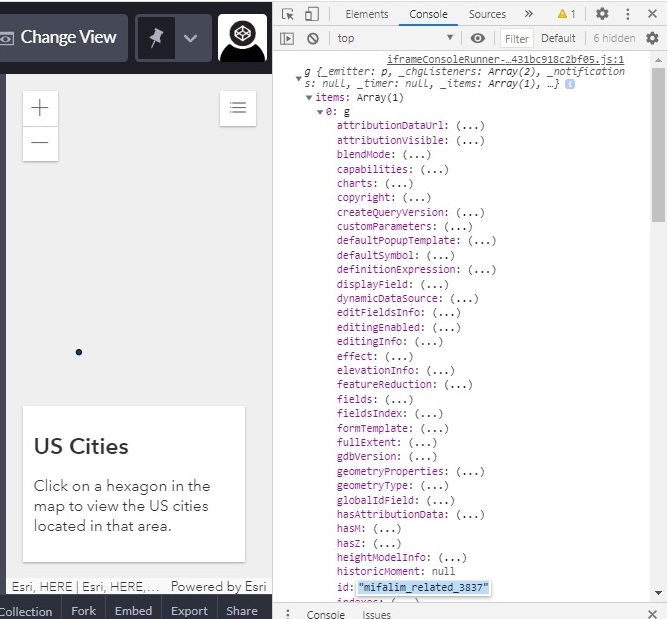The height and width of the screenshot is (619, 668).
Task: Toggle live expression eye icon
Action: [x=478, y=38]
